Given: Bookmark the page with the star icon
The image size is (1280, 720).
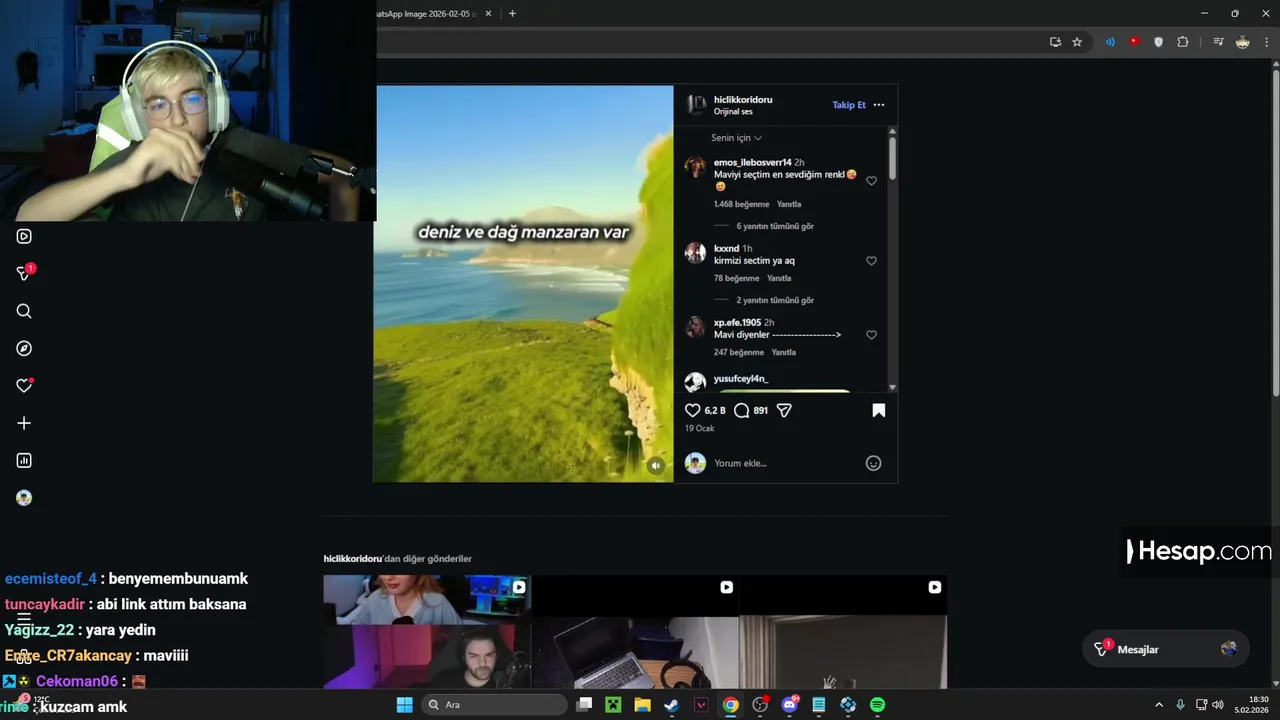Looking at the screenshot, I should point(1077,42).
